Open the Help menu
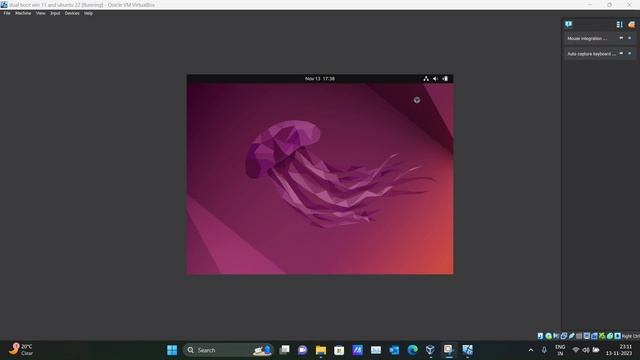Viewport: 640px width, 360px height. (88, 13)
